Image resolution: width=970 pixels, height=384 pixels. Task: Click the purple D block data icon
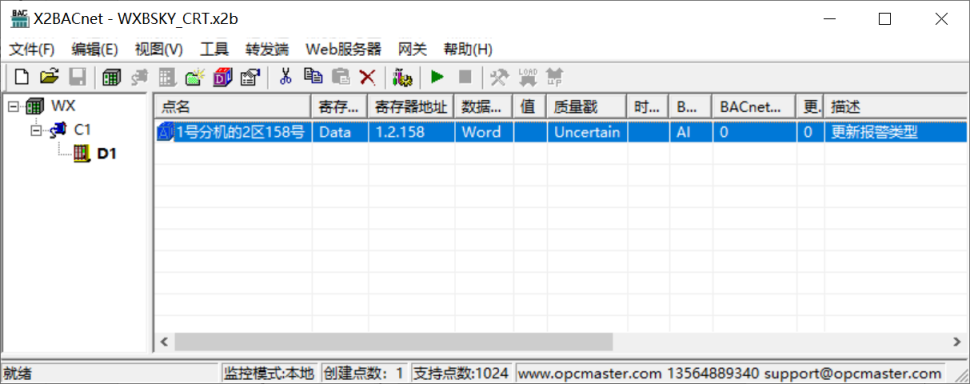click(223, 77)
